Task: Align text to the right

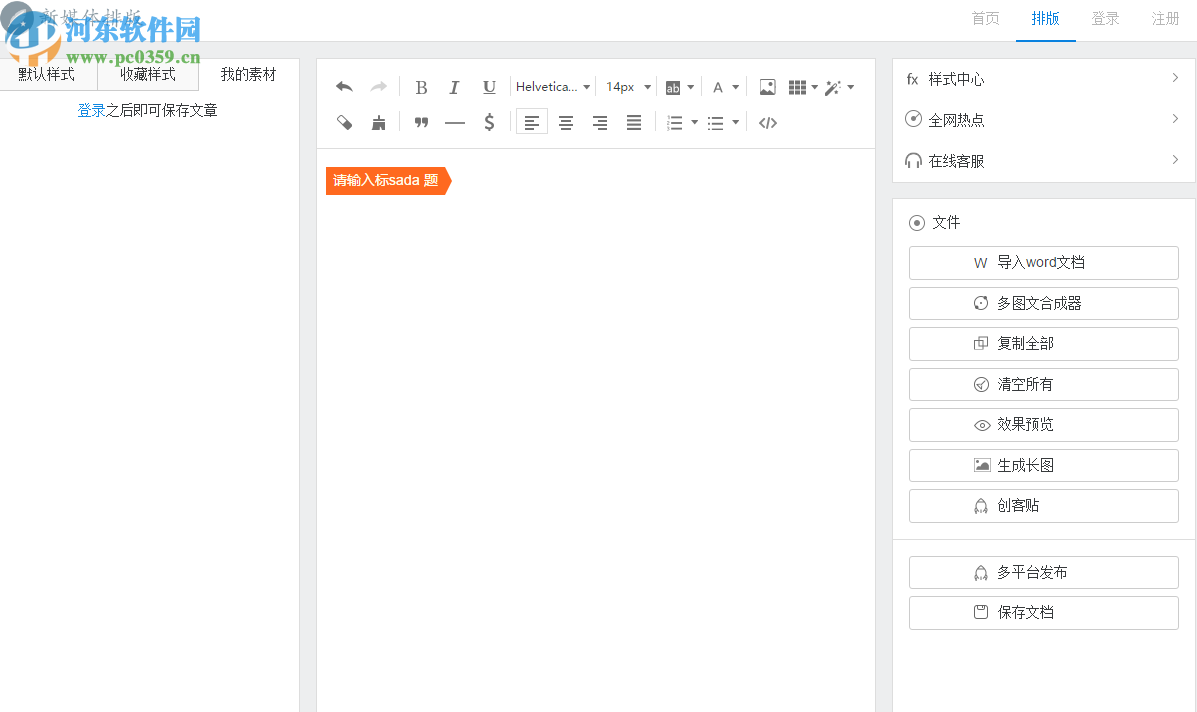Action: point(600,122)
